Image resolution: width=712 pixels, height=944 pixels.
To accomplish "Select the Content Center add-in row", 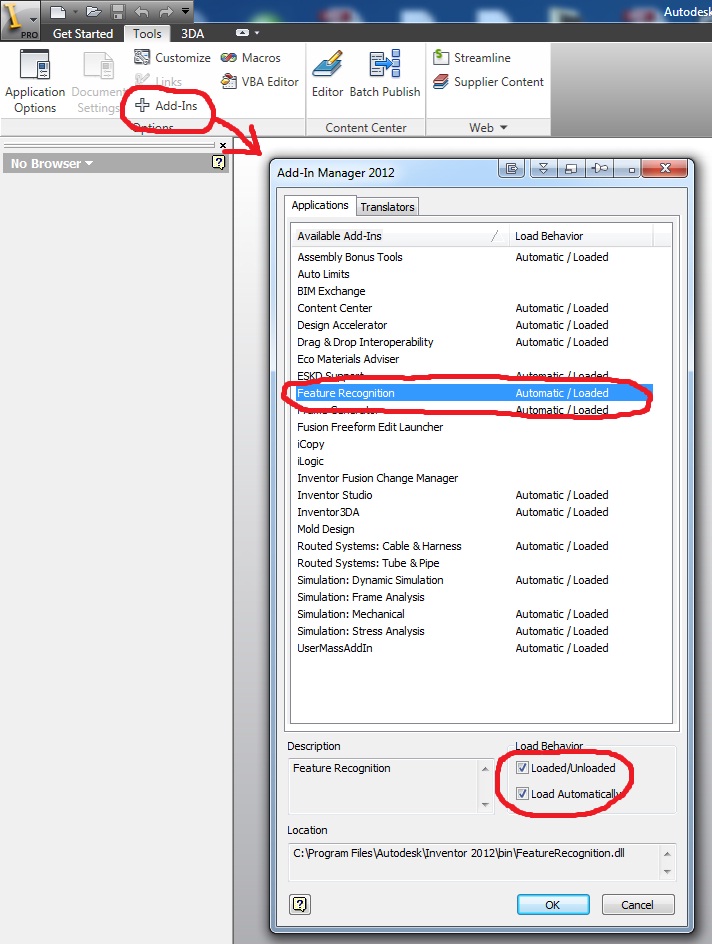I will click(474, 308).
